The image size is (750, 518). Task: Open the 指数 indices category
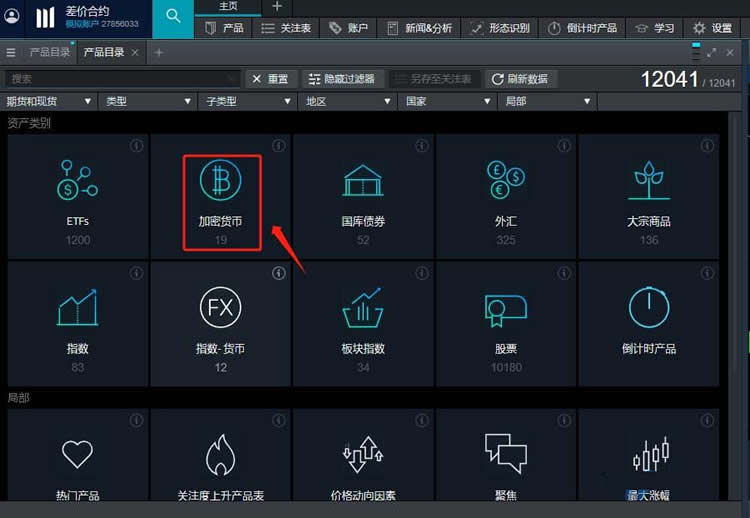(x=77, y=324)
